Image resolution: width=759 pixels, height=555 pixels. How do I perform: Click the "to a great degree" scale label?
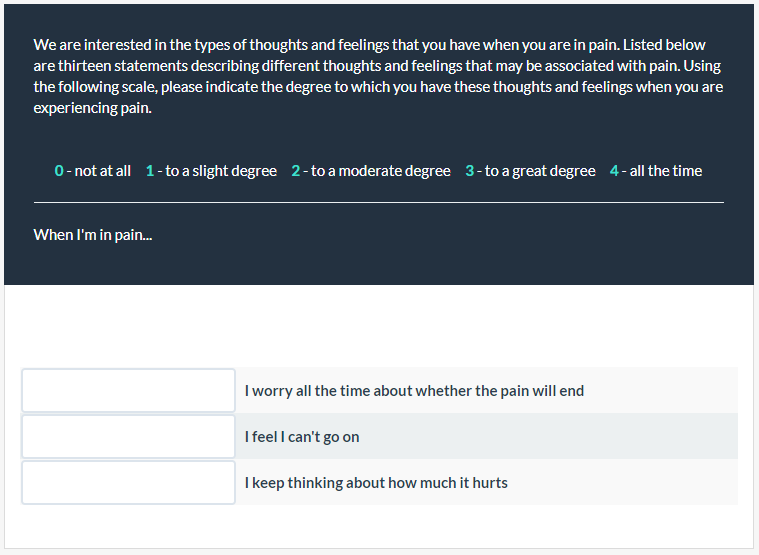coord(540,171)
